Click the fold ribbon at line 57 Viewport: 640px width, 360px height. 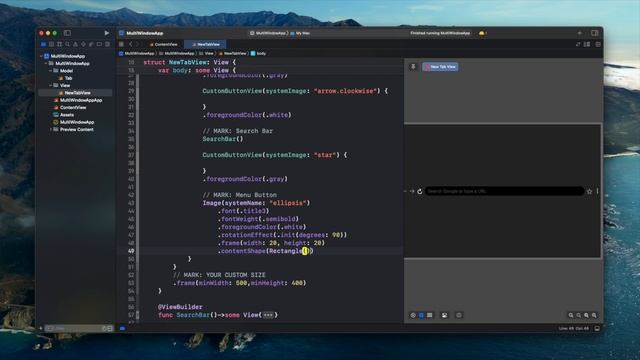138,315
